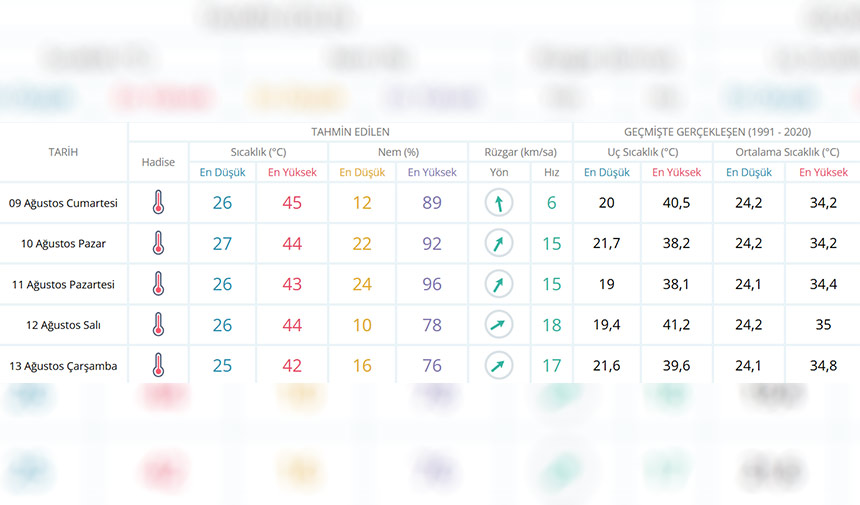Click the highest temperature value 45

[292, 203]
